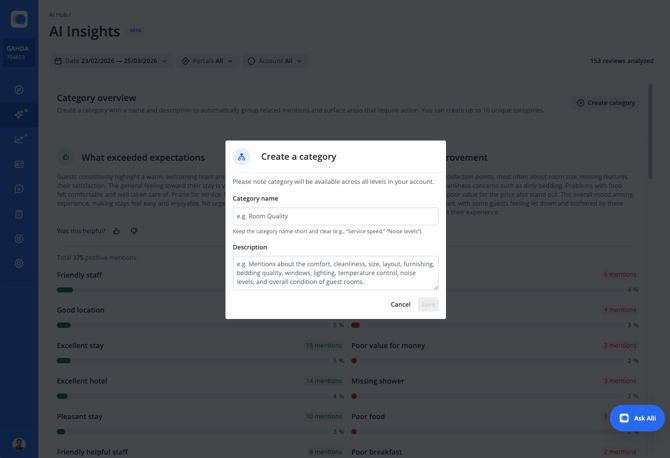Click the thumbs up helpful icon
The height and width of the screenshot is (458, 670).
coord(116,231)
